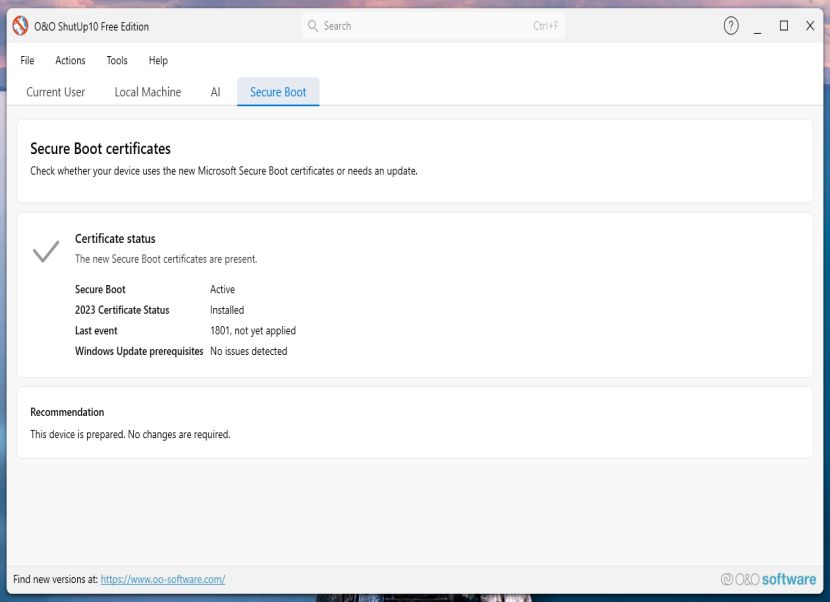Screen dimensions: 830x602
Task: Click the 'Ctrl+F' shortcut hint
Action: 546,26
